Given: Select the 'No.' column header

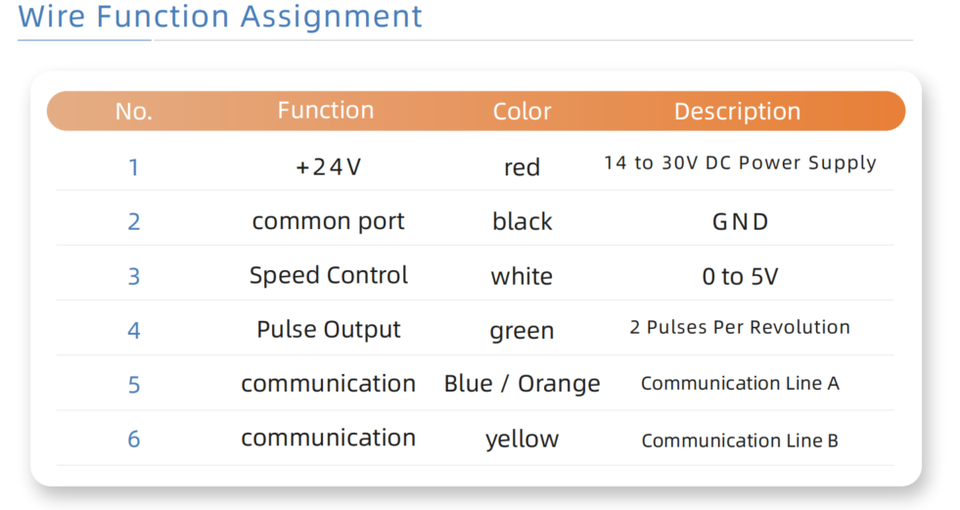Looking at the screenshot, I should [x=134, y=111].
